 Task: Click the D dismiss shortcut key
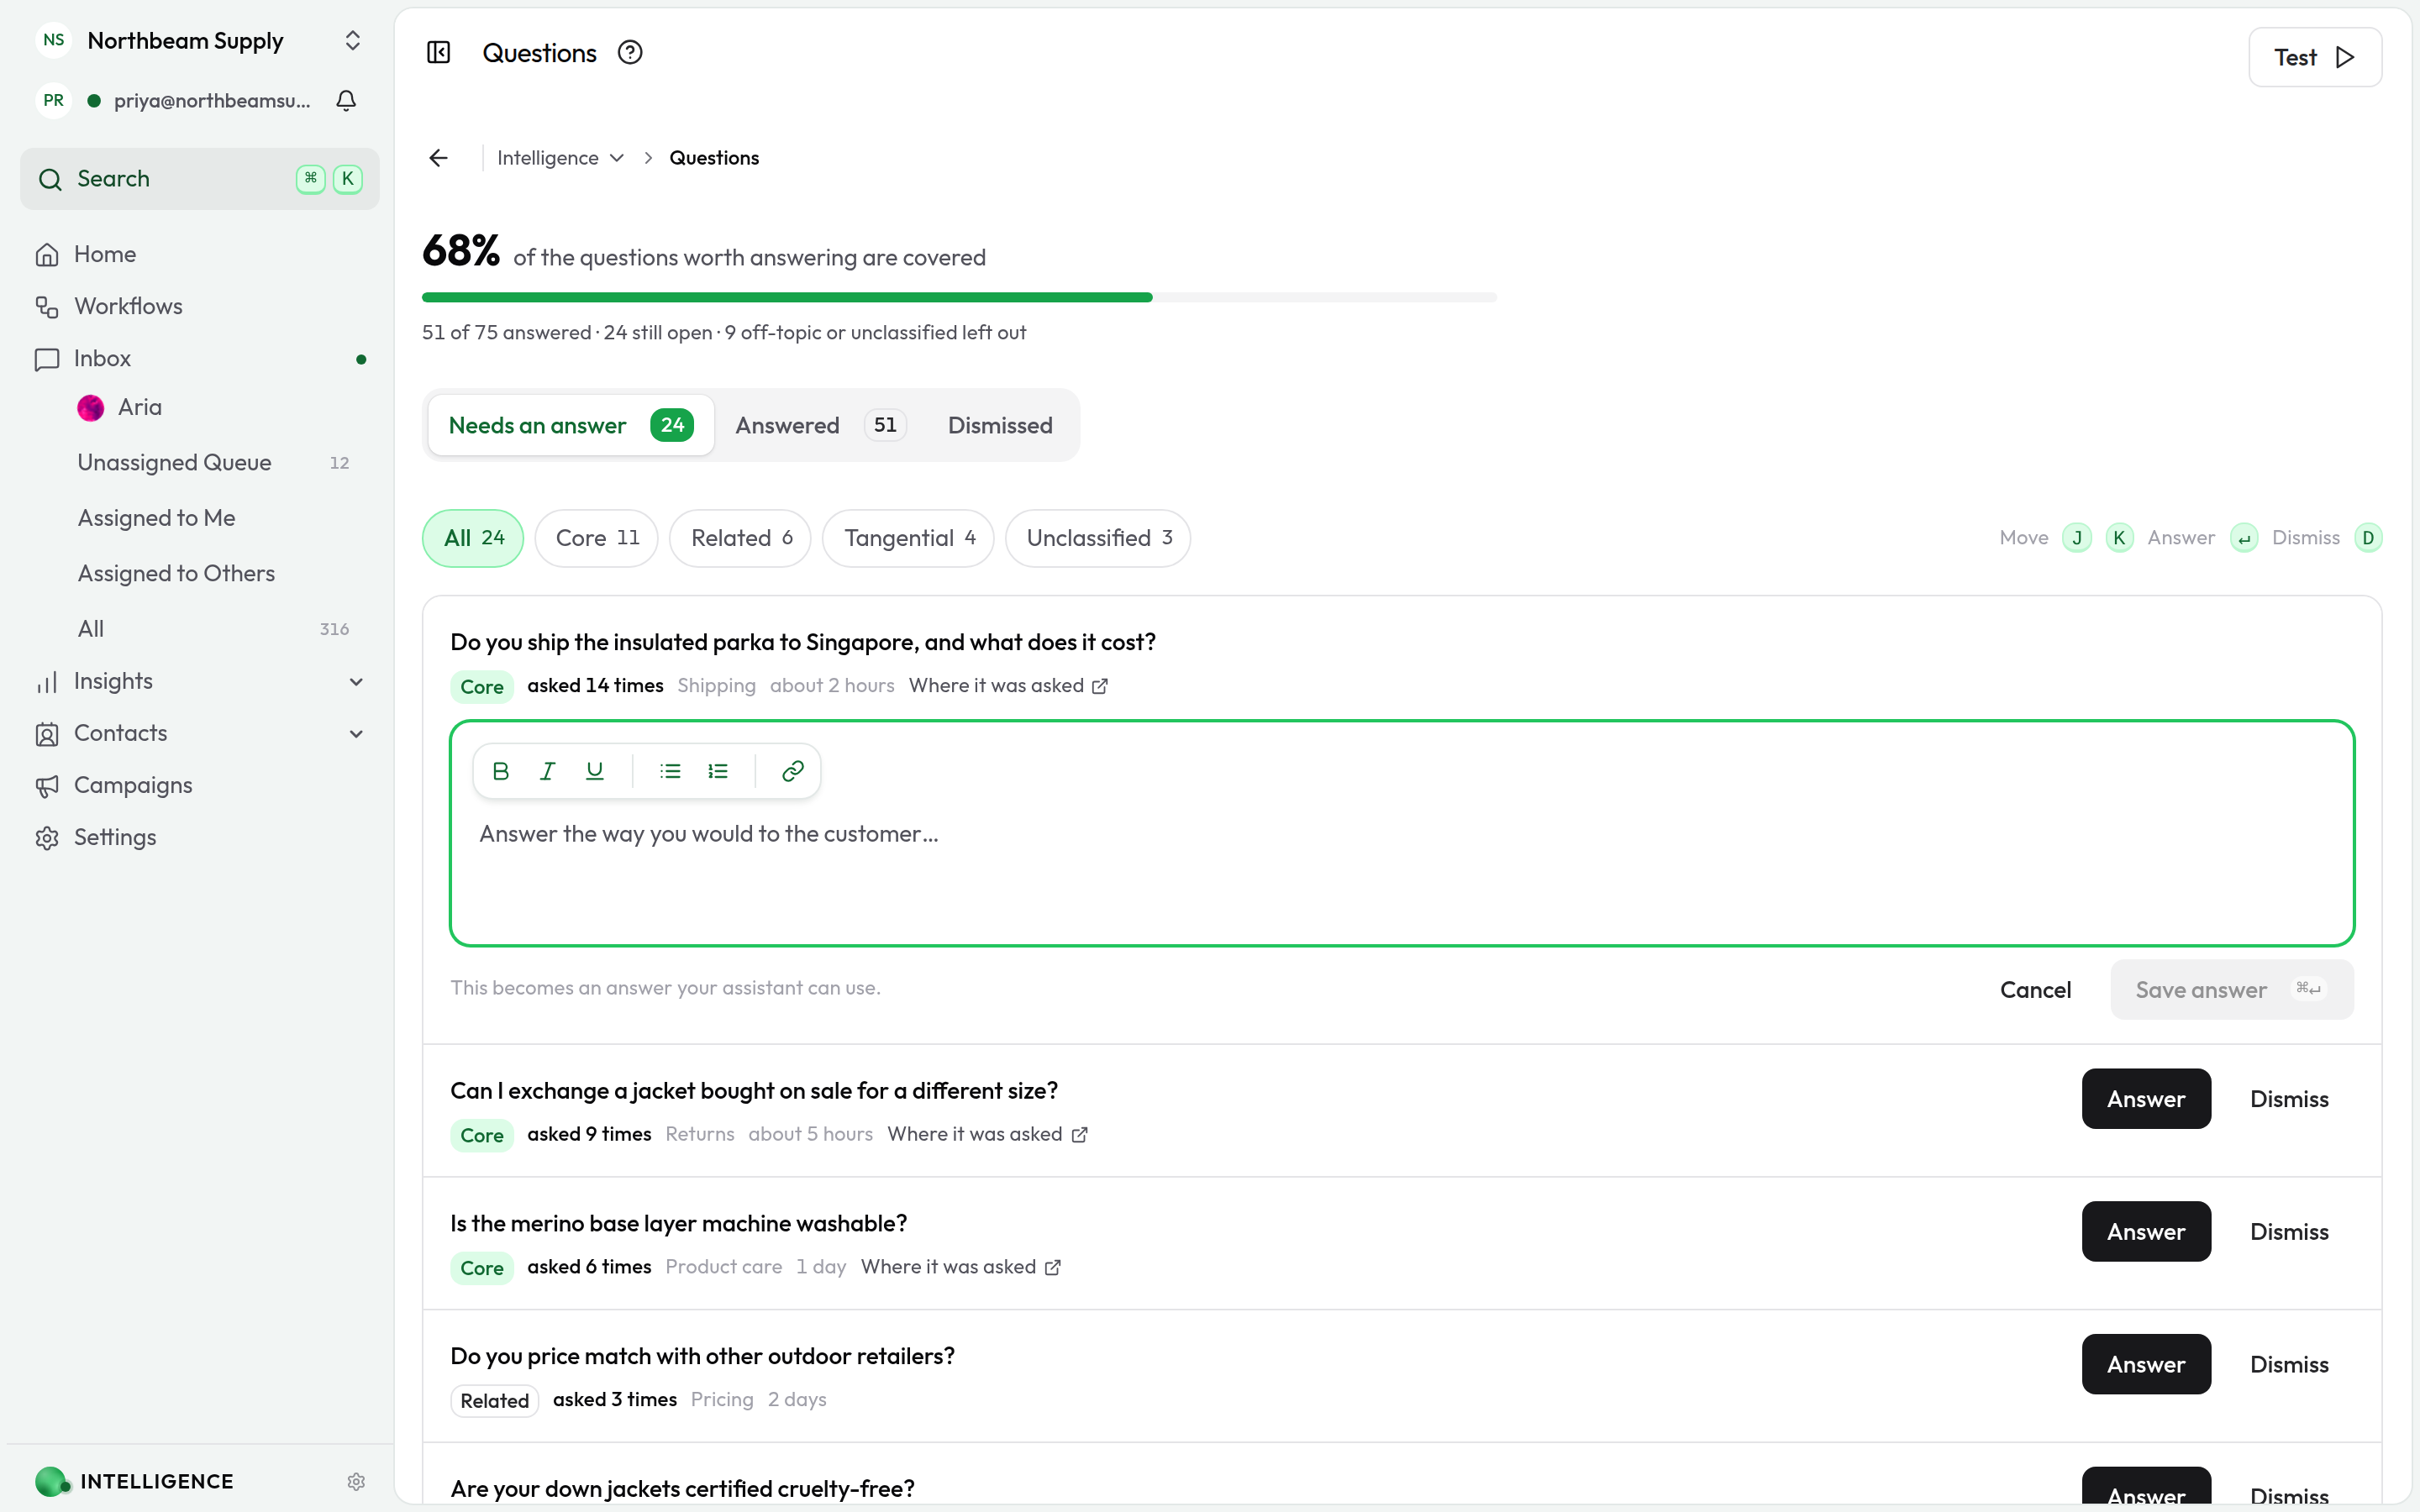2368,538
